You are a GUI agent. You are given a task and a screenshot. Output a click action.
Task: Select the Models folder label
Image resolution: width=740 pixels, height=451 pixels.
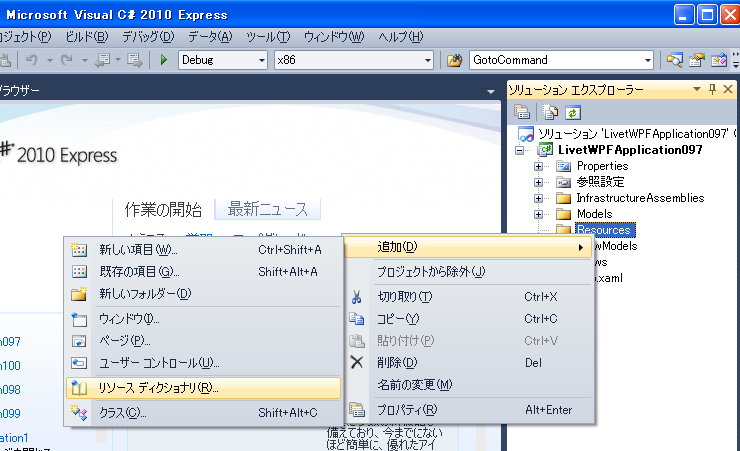pos(595,214)
